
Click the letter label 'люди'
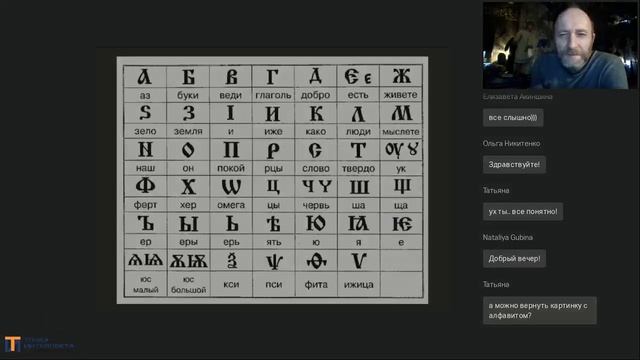(x=358, y=132)
